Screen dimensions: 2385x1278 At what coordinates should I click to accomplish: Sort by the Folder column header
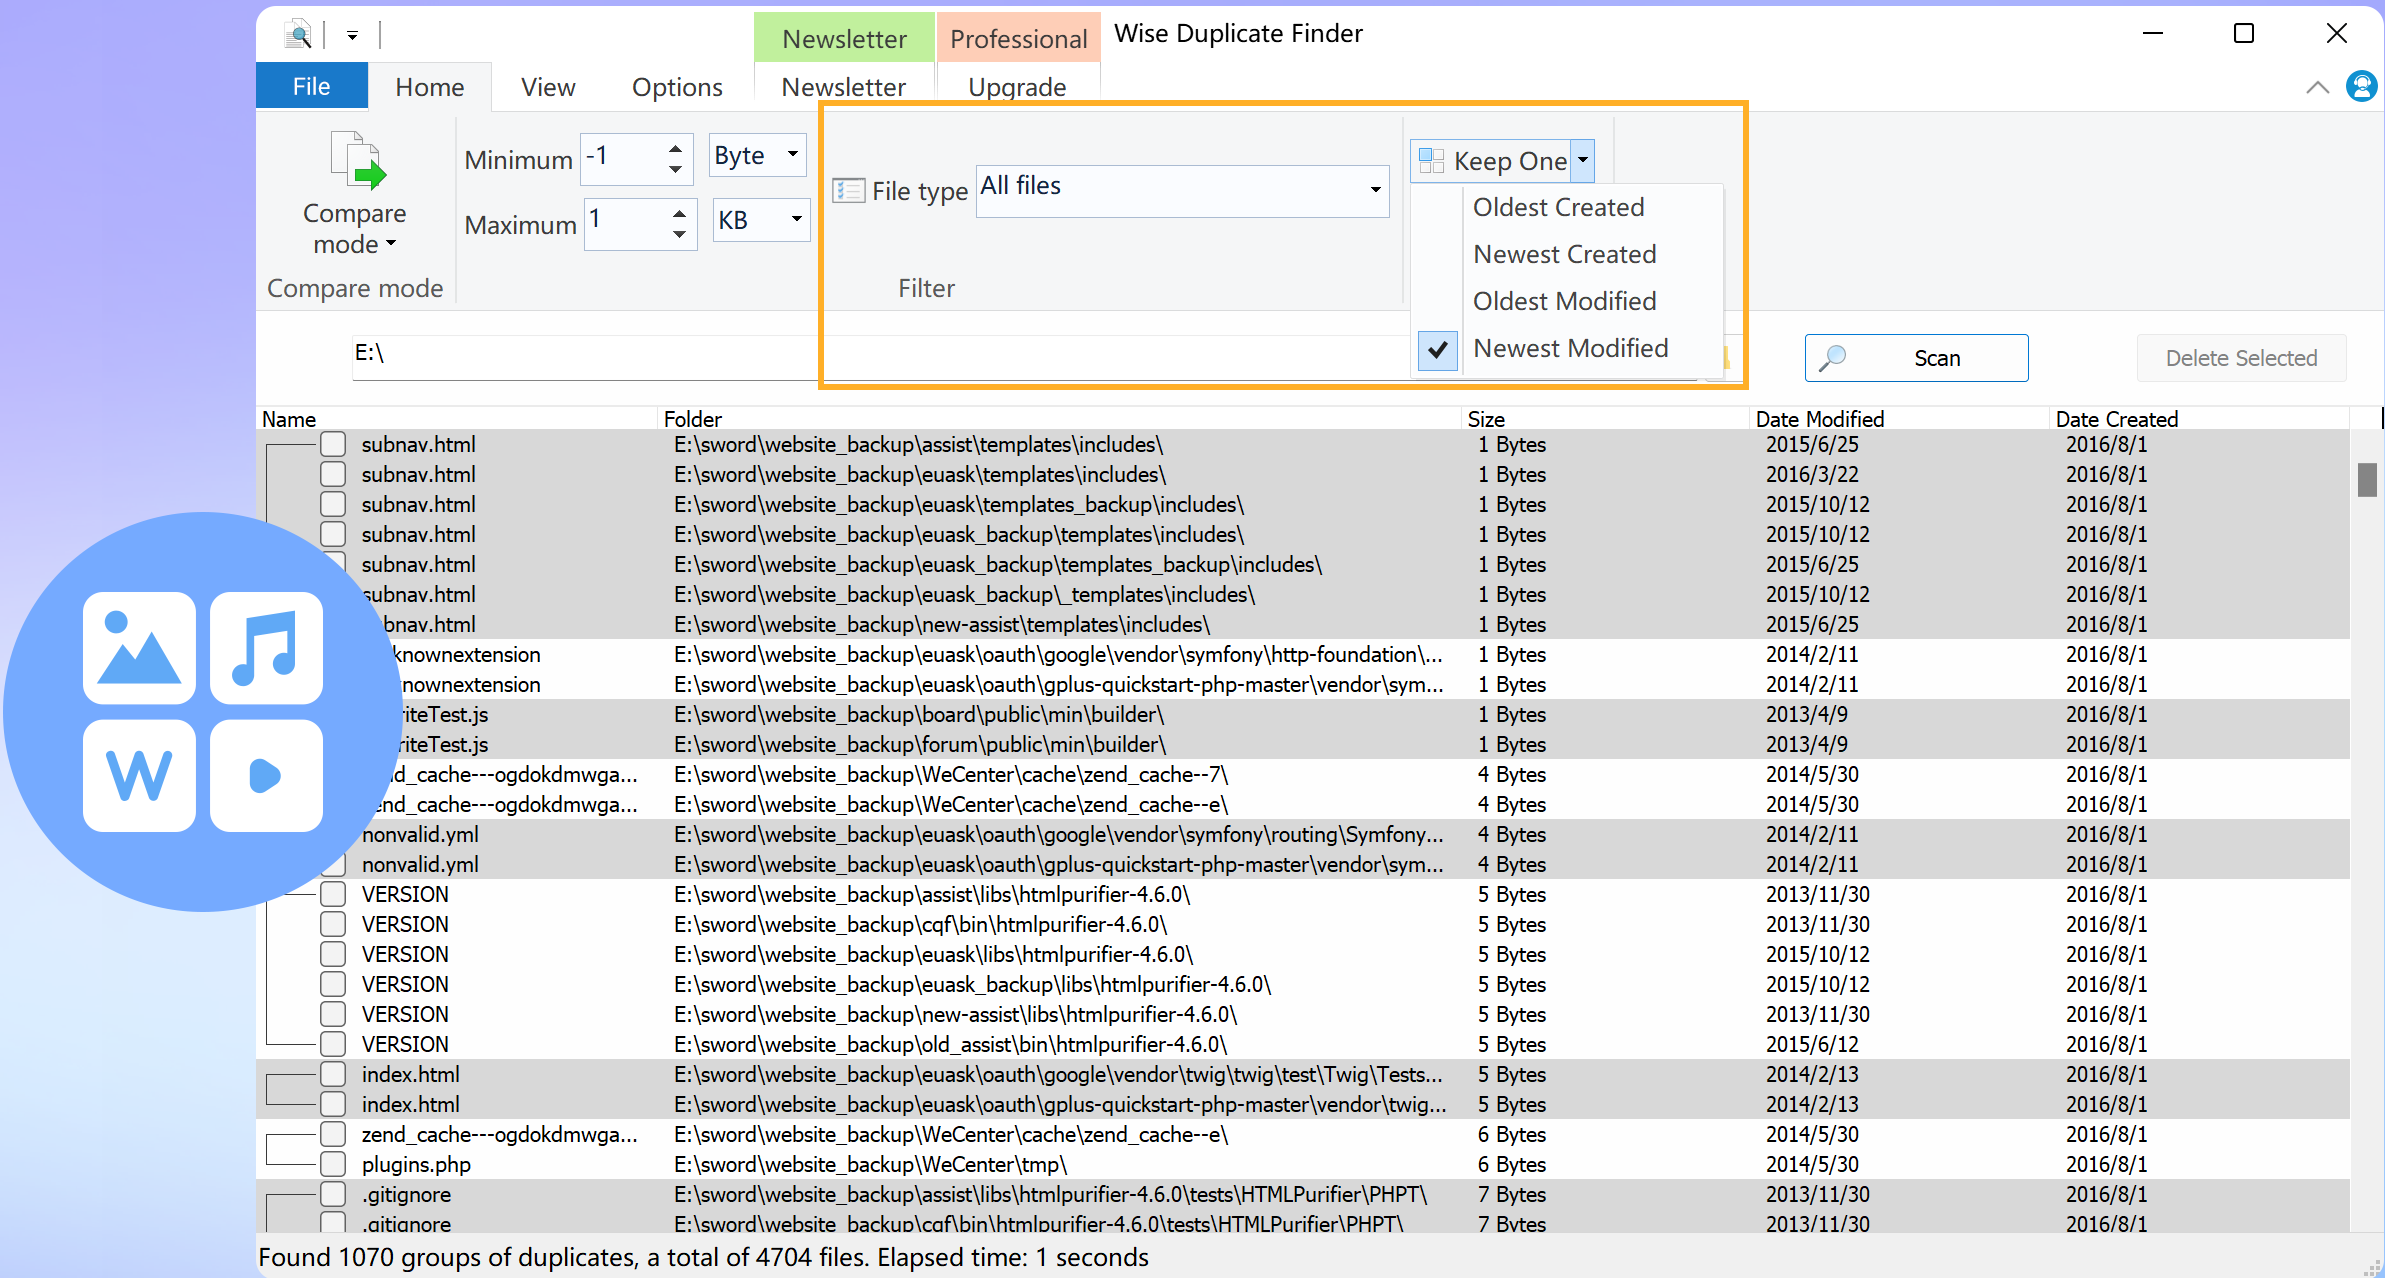click(692, 419)
